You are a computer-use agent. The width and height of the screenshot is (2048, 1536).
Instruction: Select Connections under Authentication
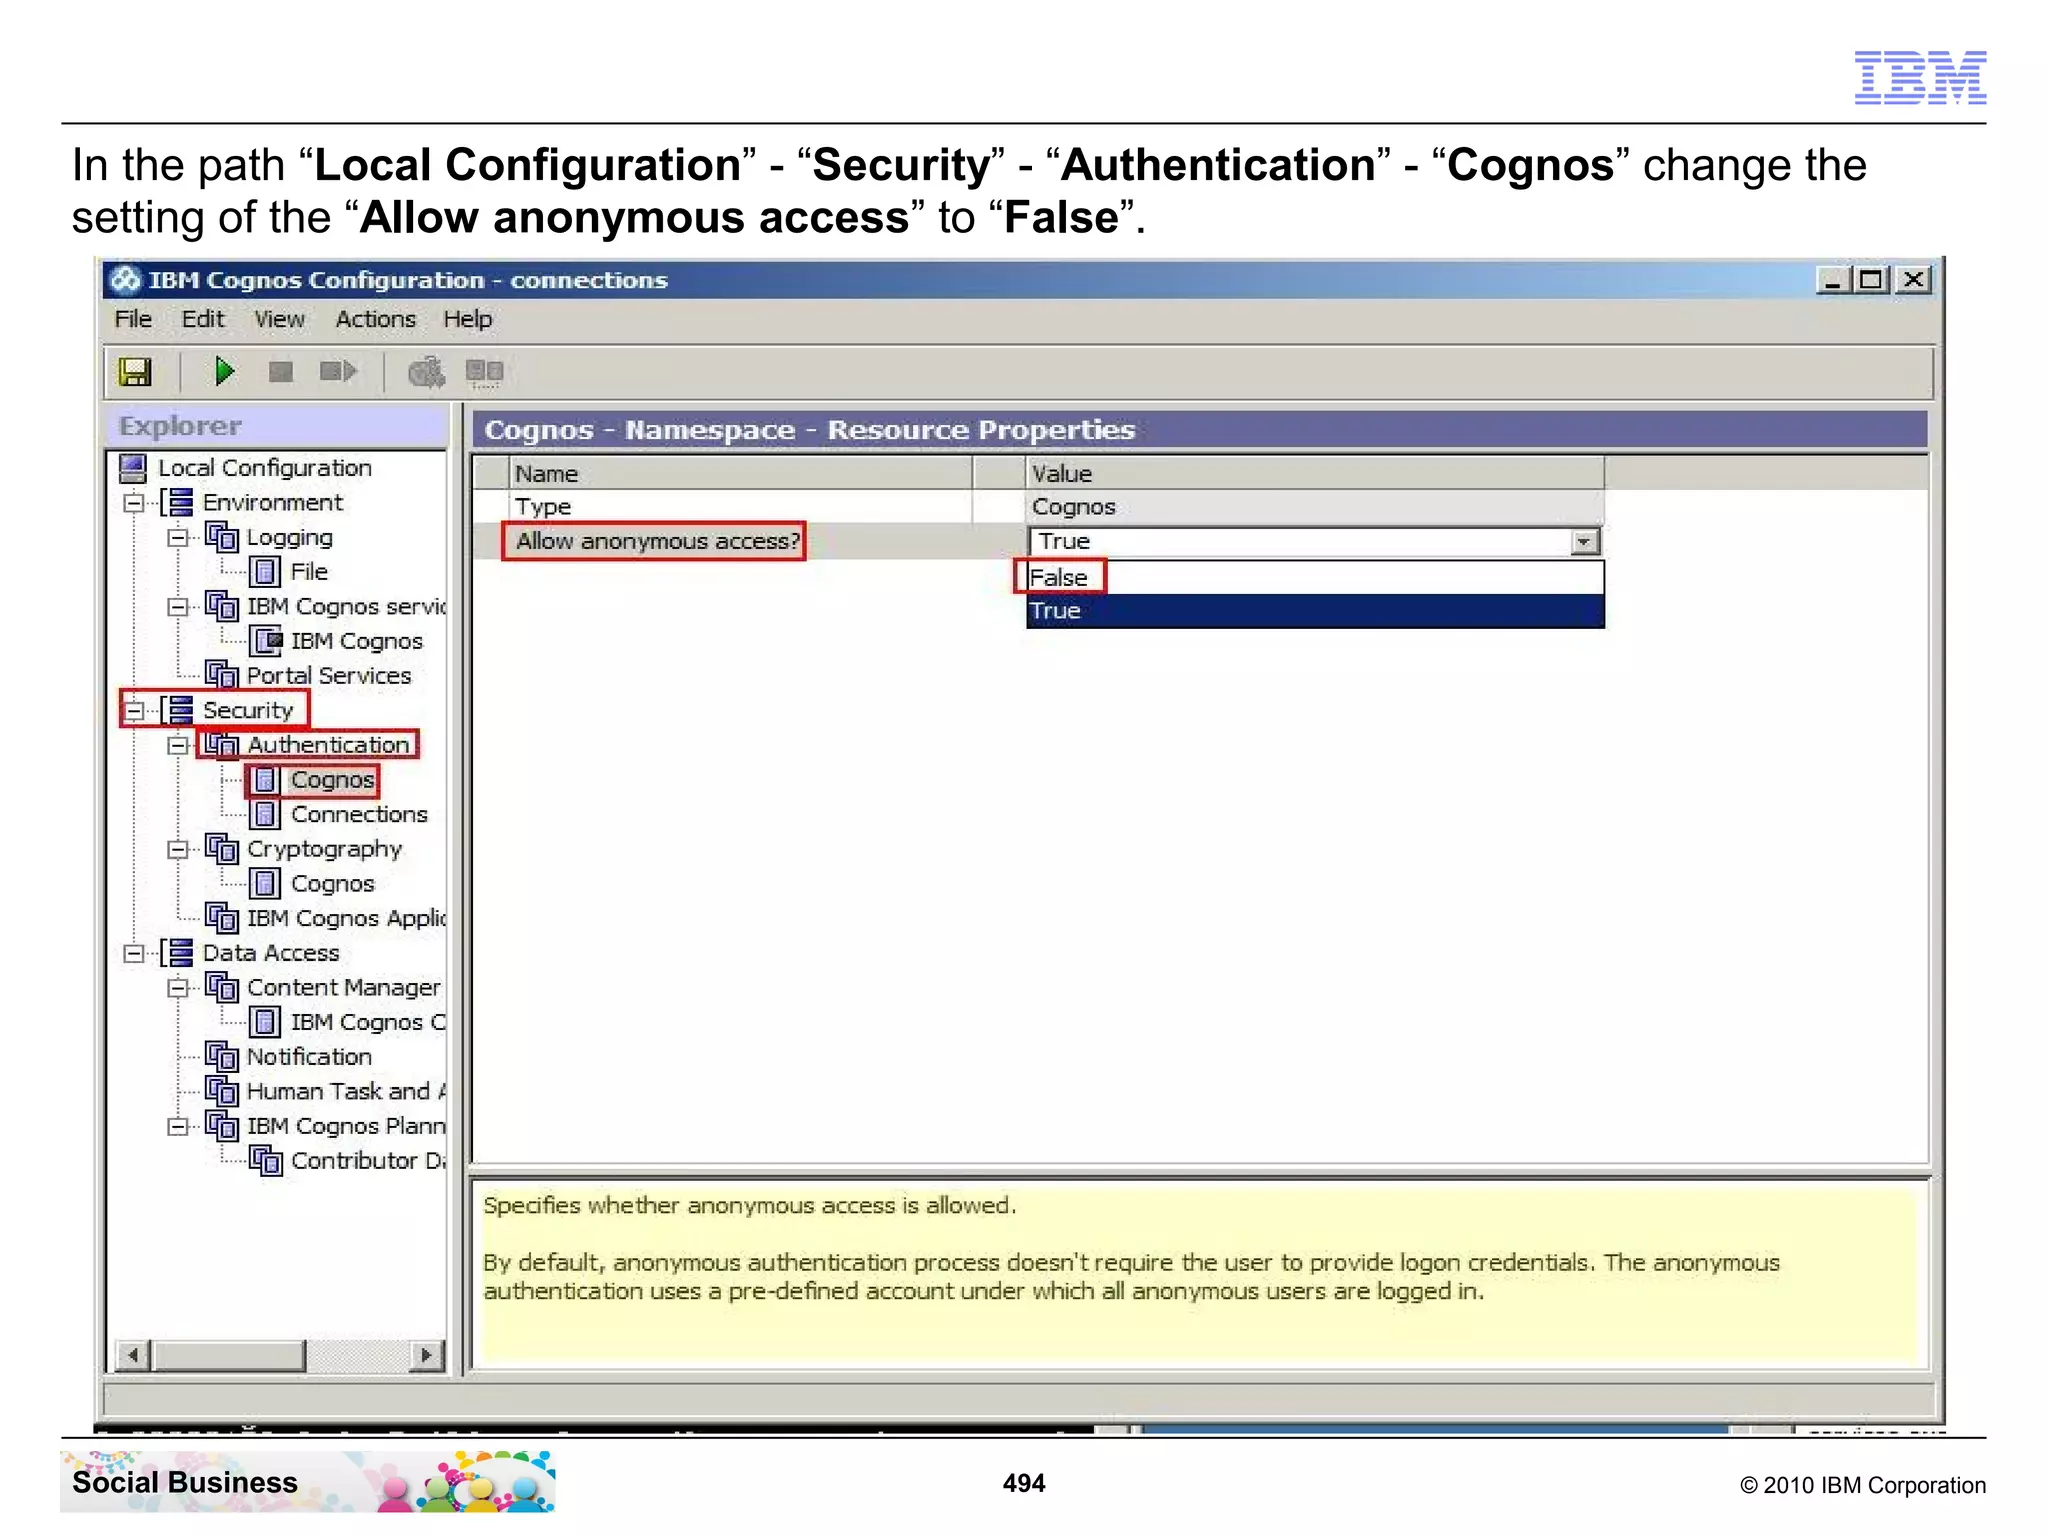click(359, 814)
